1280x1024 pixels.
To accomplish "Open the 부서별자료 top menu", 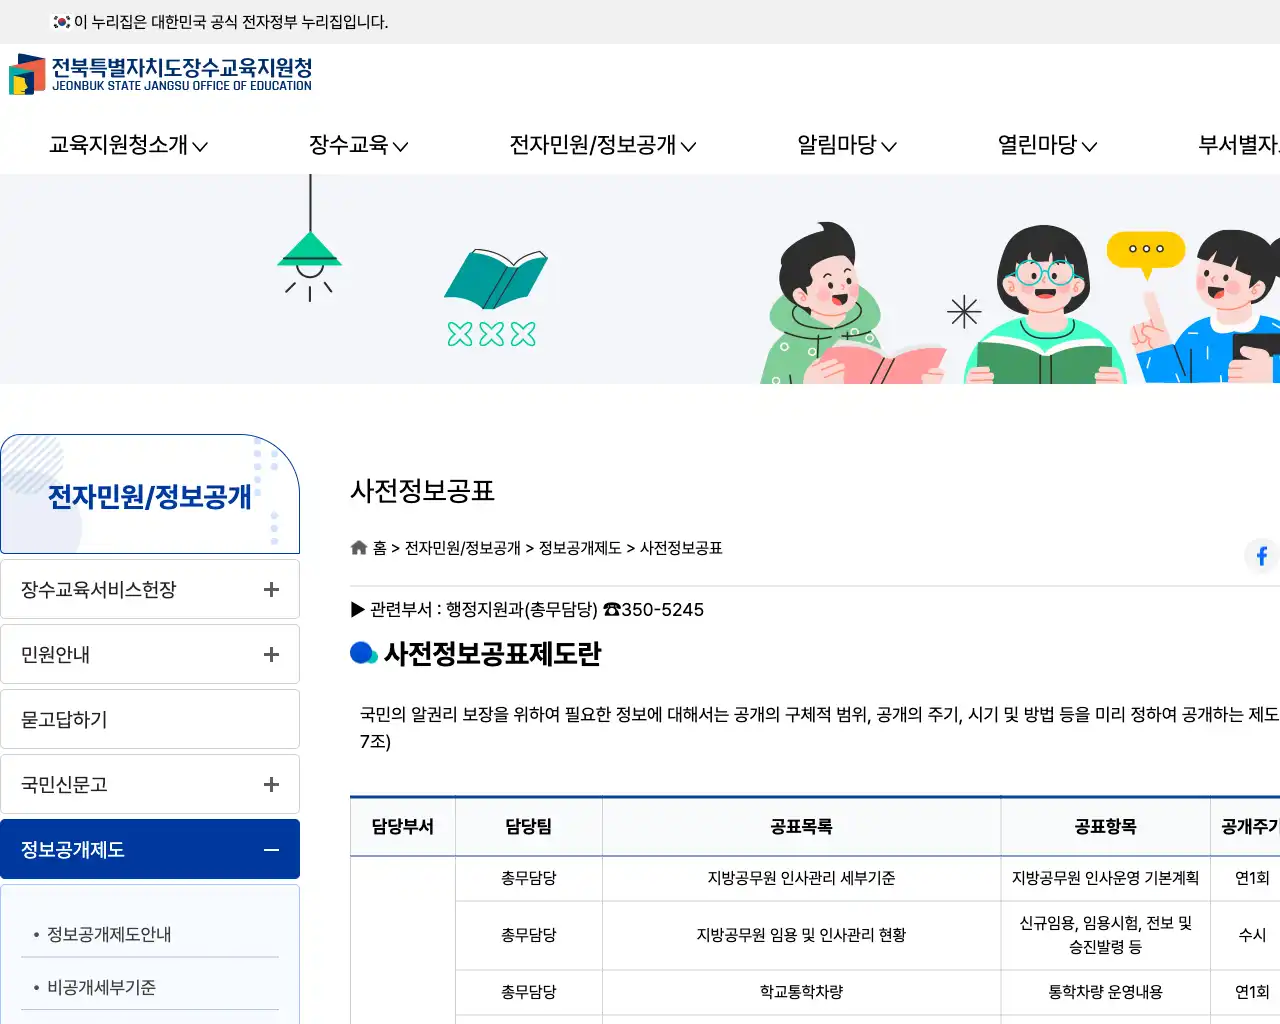I will coord(1239,145).
